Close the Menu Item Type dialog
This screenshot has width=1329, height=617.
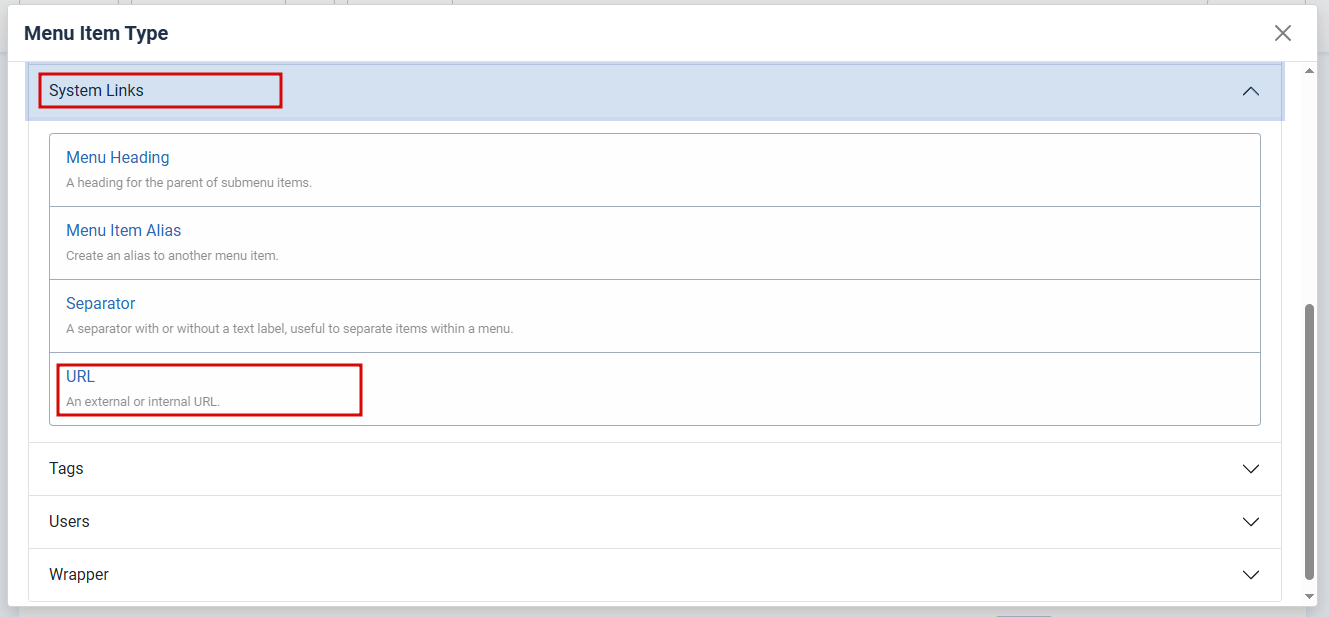tap(1283, 33)
